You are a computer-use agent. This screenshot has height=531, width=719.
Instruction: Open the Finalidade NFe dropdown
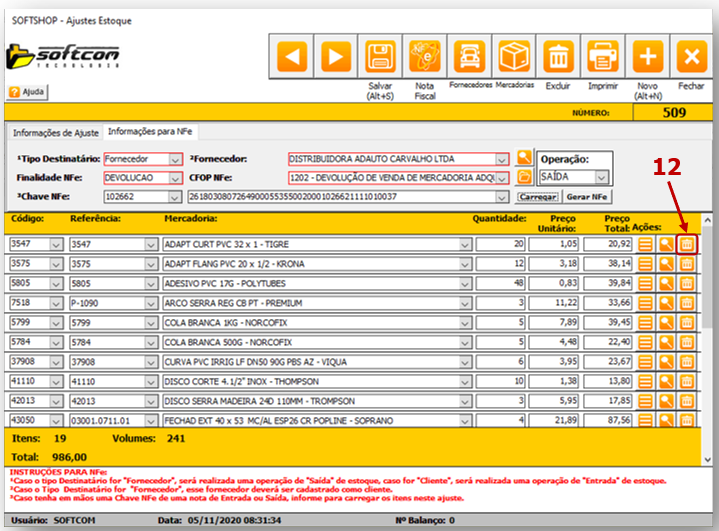click(176, 178)
